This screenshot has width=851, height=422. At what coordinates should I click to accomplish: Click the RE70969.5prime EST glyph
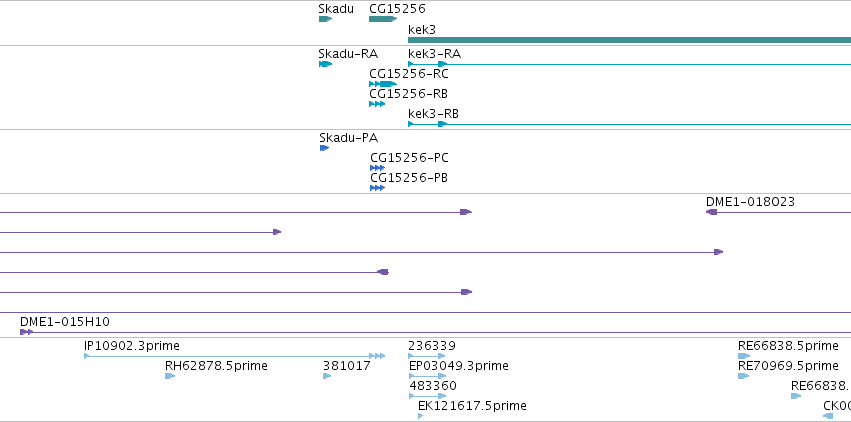[x=743, y=376]
